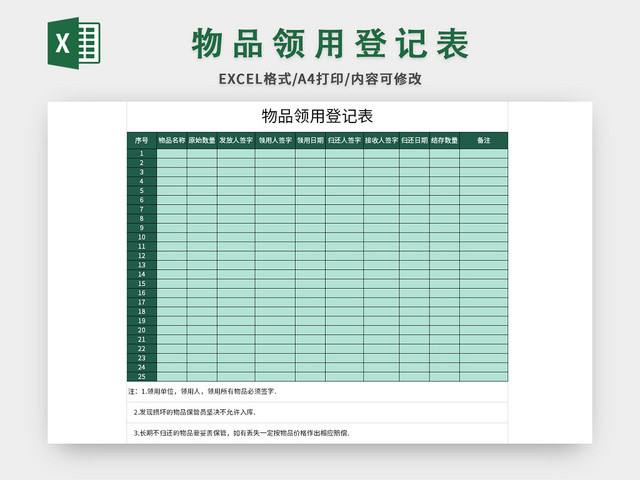Click row number 6 in 序号 column

142,200
